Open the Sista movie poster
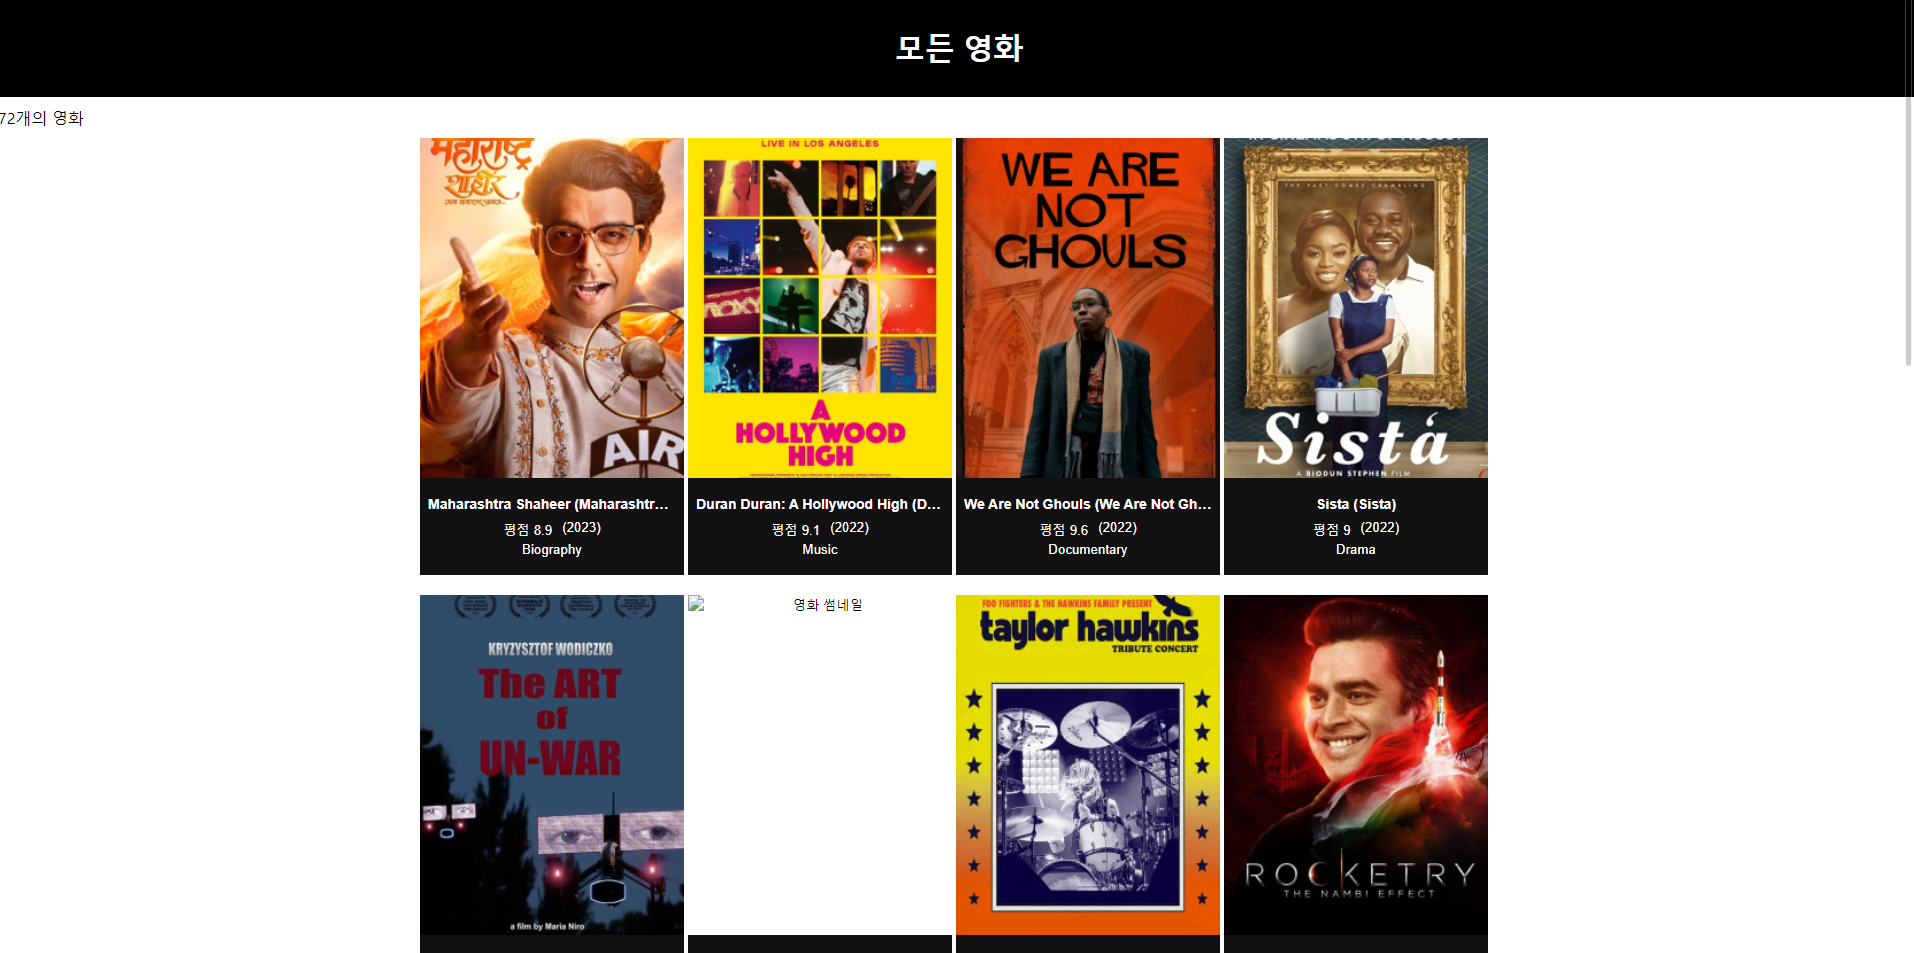Image resolution: width=1914 pixels, height=953 pixels. tap(1356, 308)
